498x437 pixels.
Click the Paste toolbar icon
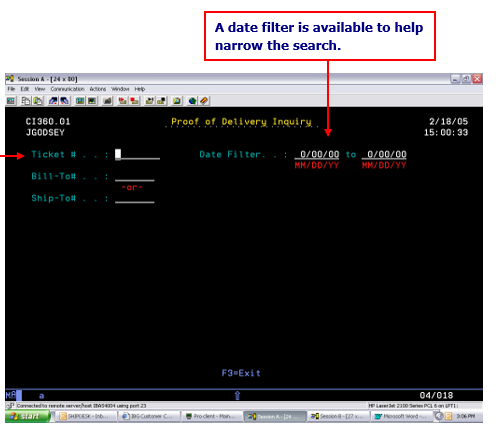(x=38, y=100)
